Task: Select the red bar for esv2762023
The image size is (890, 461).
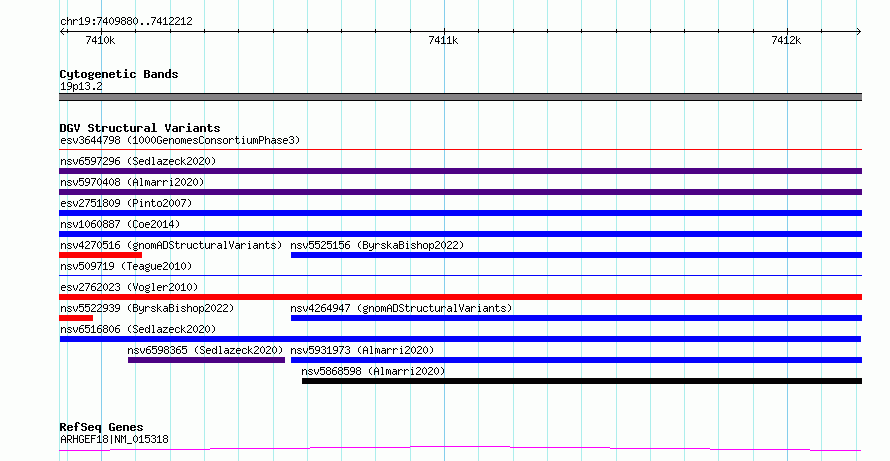Action: pos(460,297)
